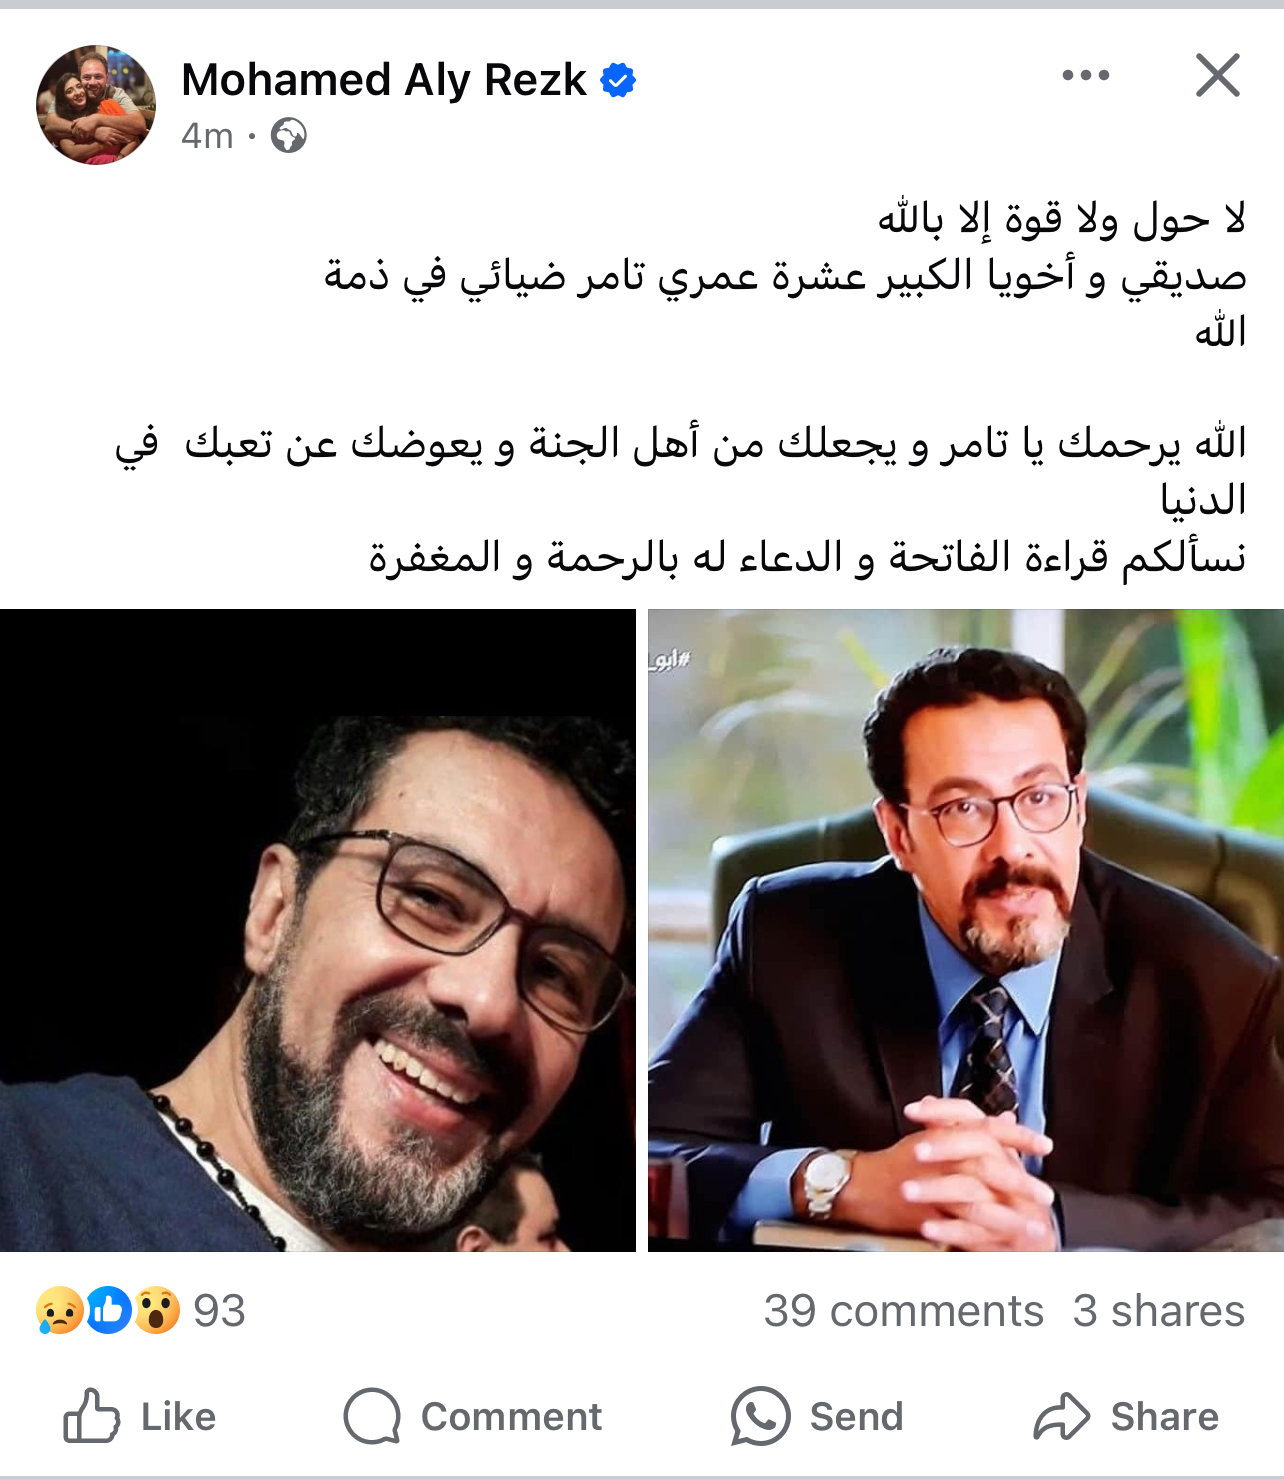Open Mohamed Aly Rezk profile name link
This screenshot has width=1284, height=1479.
[x=384, y=80]
